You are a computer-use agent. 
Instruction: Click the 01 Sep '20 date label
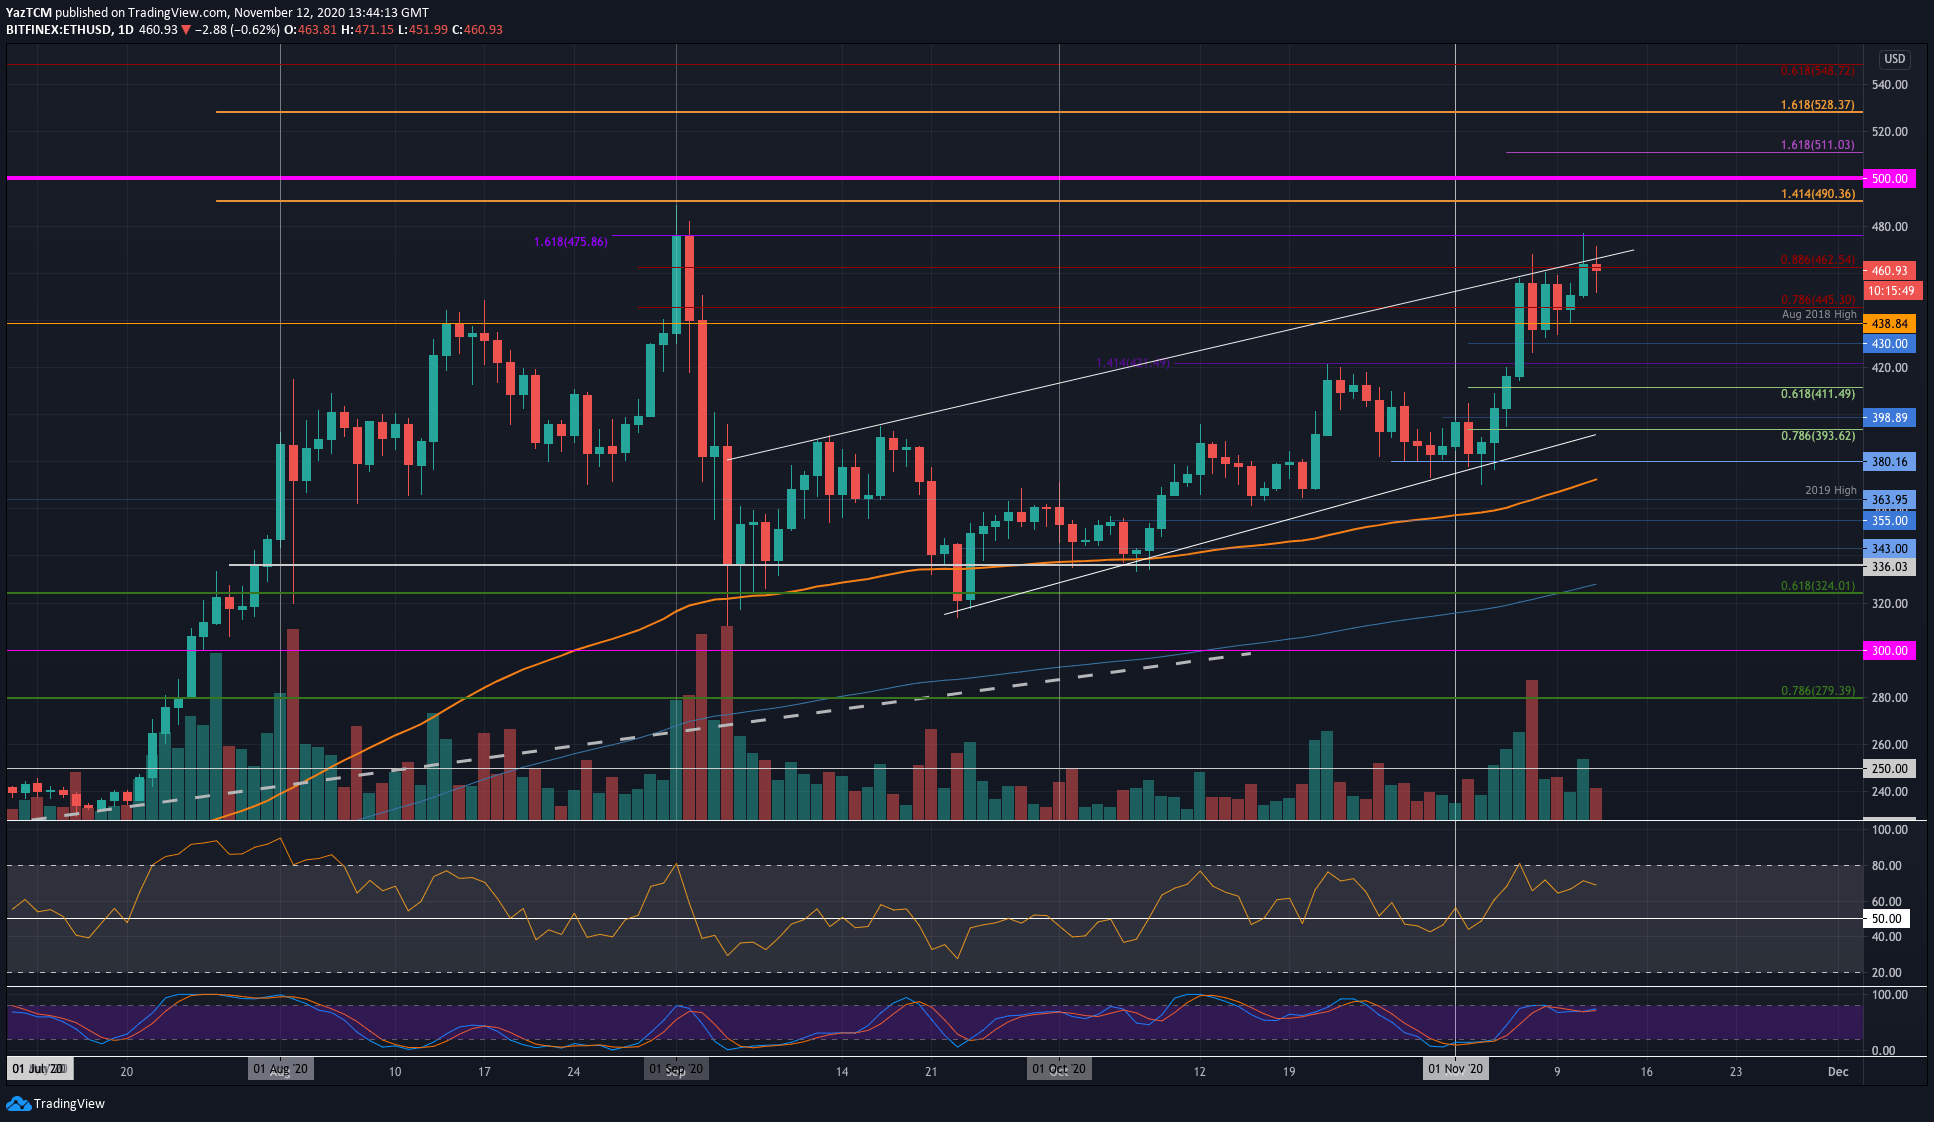[x=676, y=1069]
